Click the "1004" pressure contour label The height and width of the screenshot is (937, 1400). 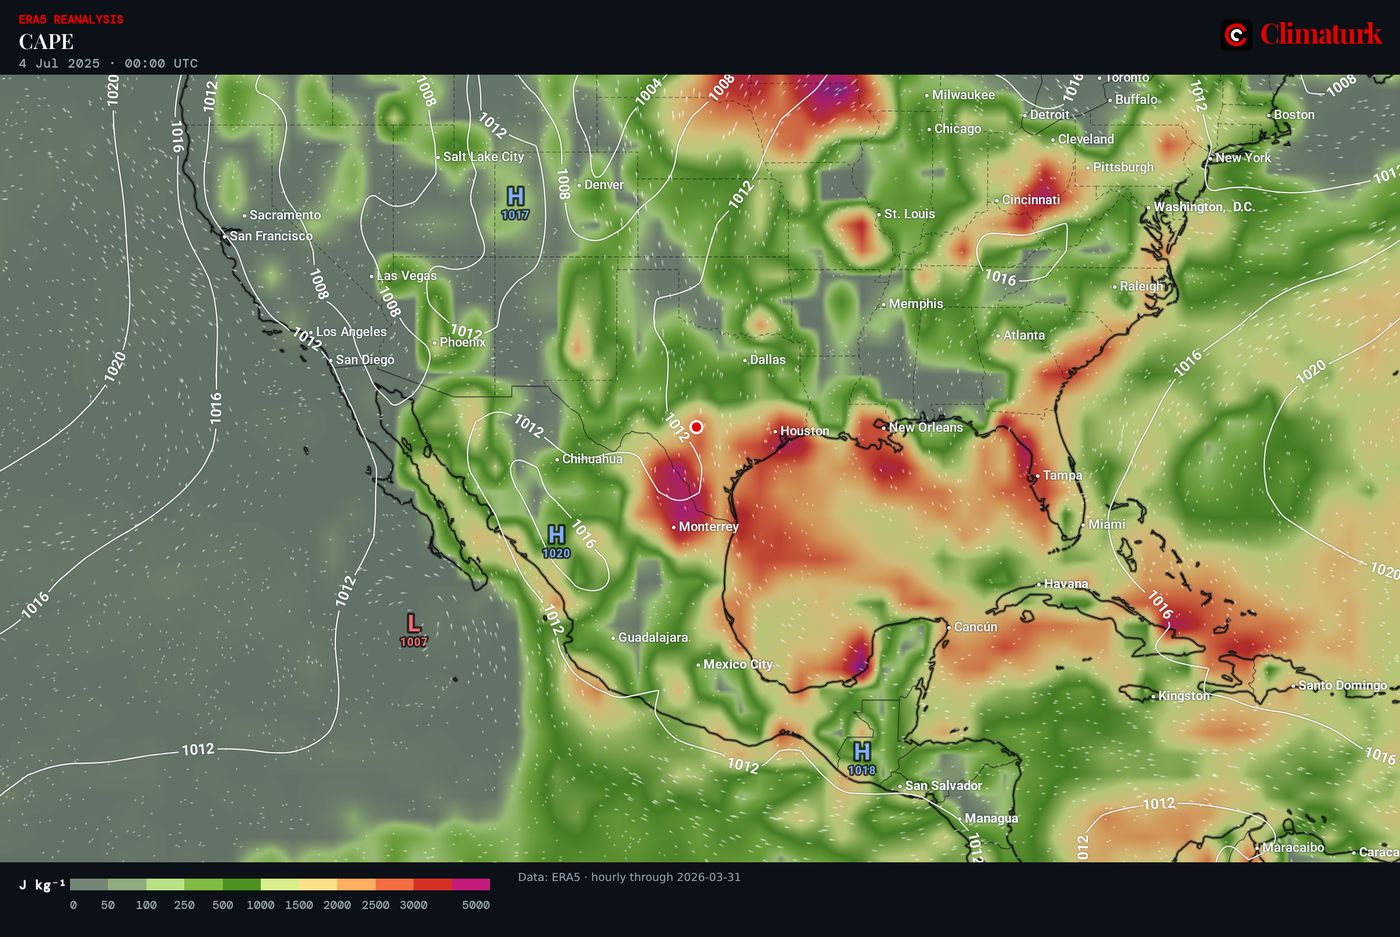[x=649, y=91]
